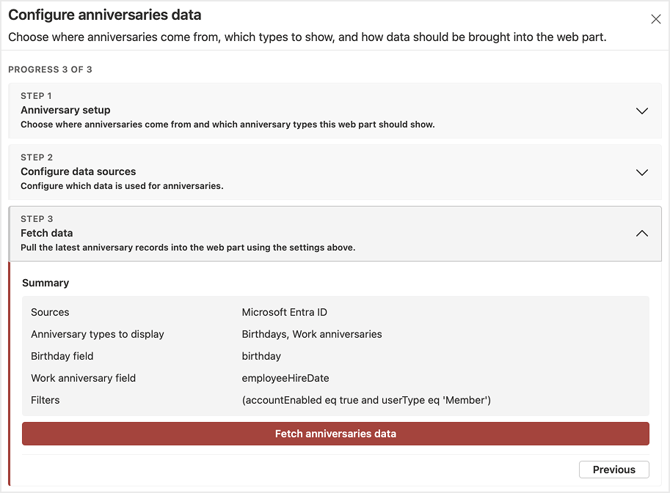Viewport: 670px width, 493px height.
Task: Click the Fetch anniversaries data button
Action: click(x=335, y=434)
